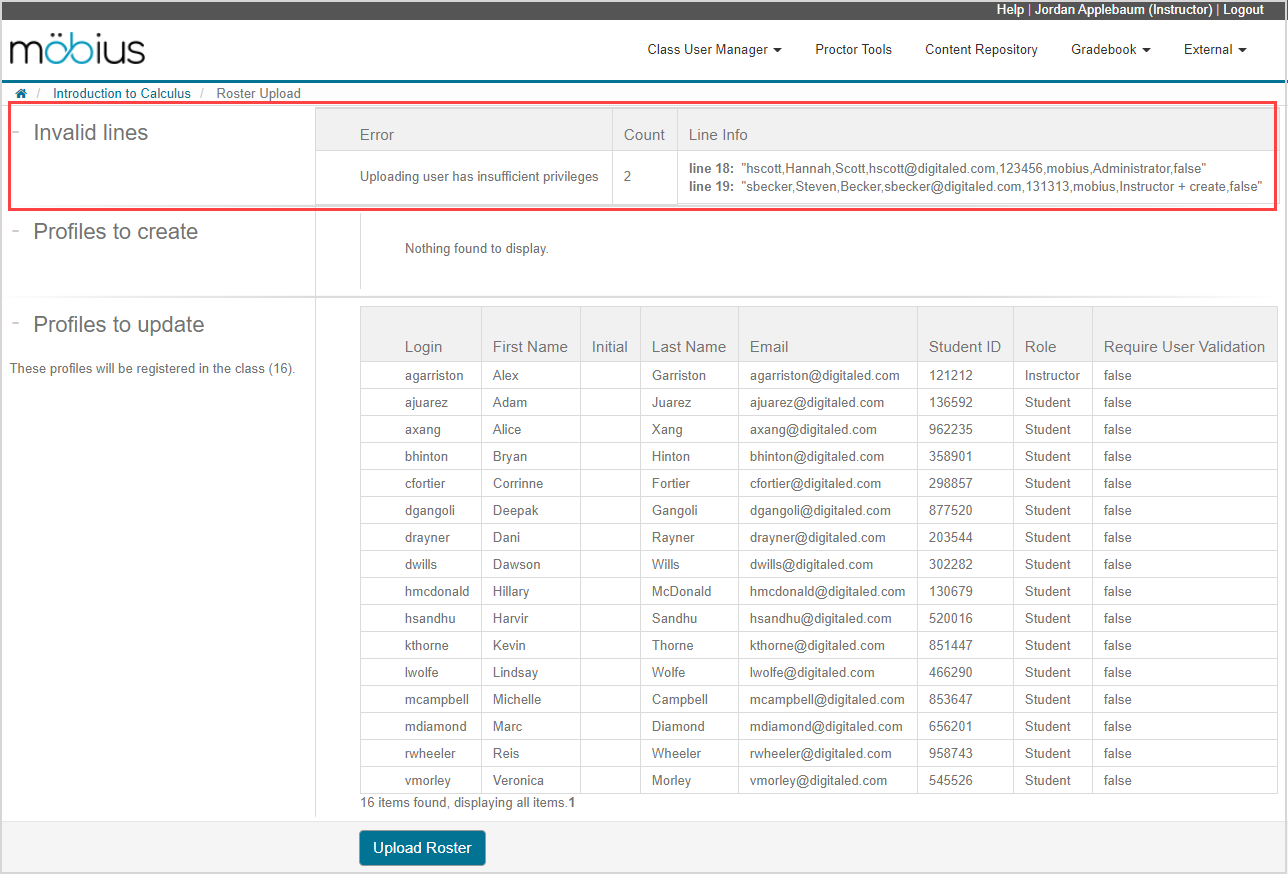
Task: Log out via the Logout link
Action: [x=1243, y=9]
